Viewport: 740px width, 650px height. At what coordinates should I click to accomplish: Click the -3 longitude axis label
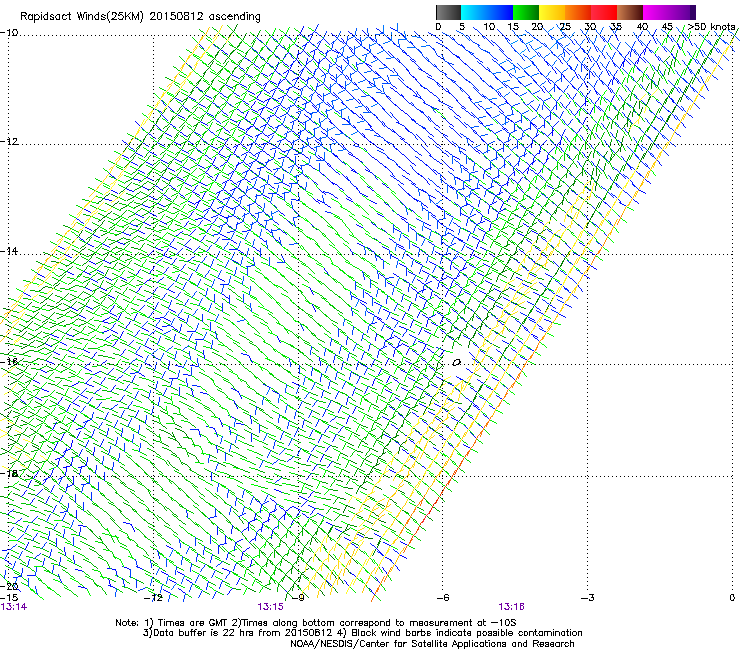588,598
